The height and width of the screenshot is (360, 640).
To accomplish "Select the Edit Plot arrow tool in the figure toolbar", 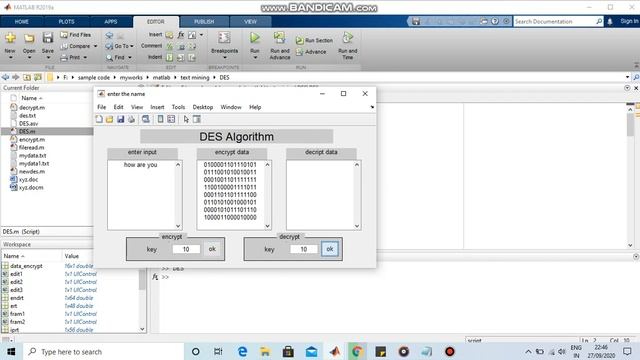I will (x=186, y=119).
